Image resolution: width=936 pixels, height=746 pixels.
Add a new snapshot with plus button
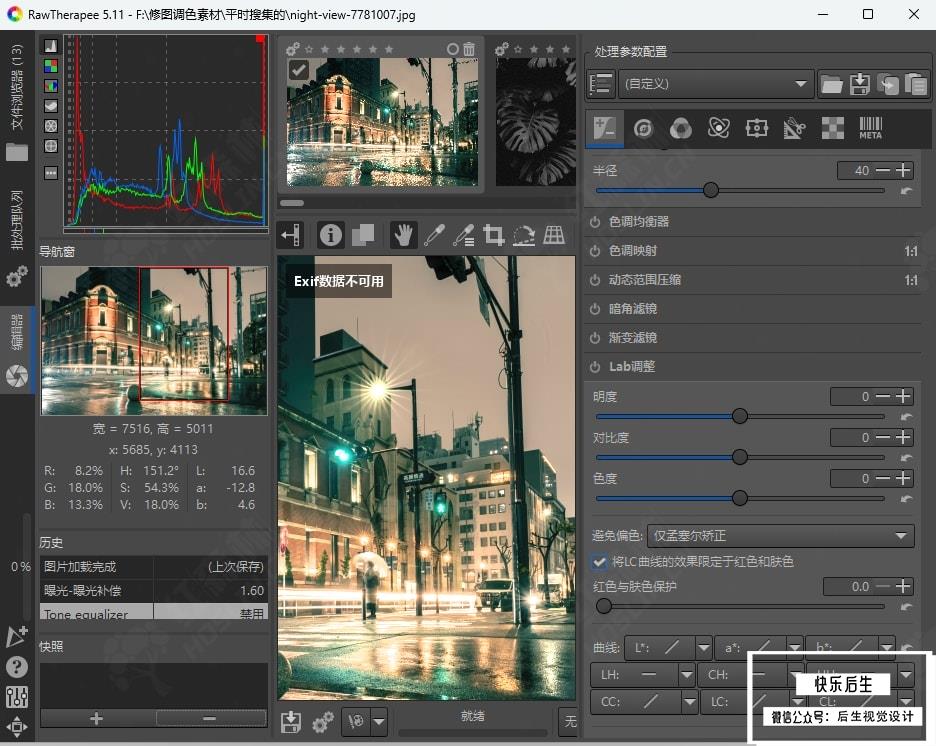pos(96,719)
